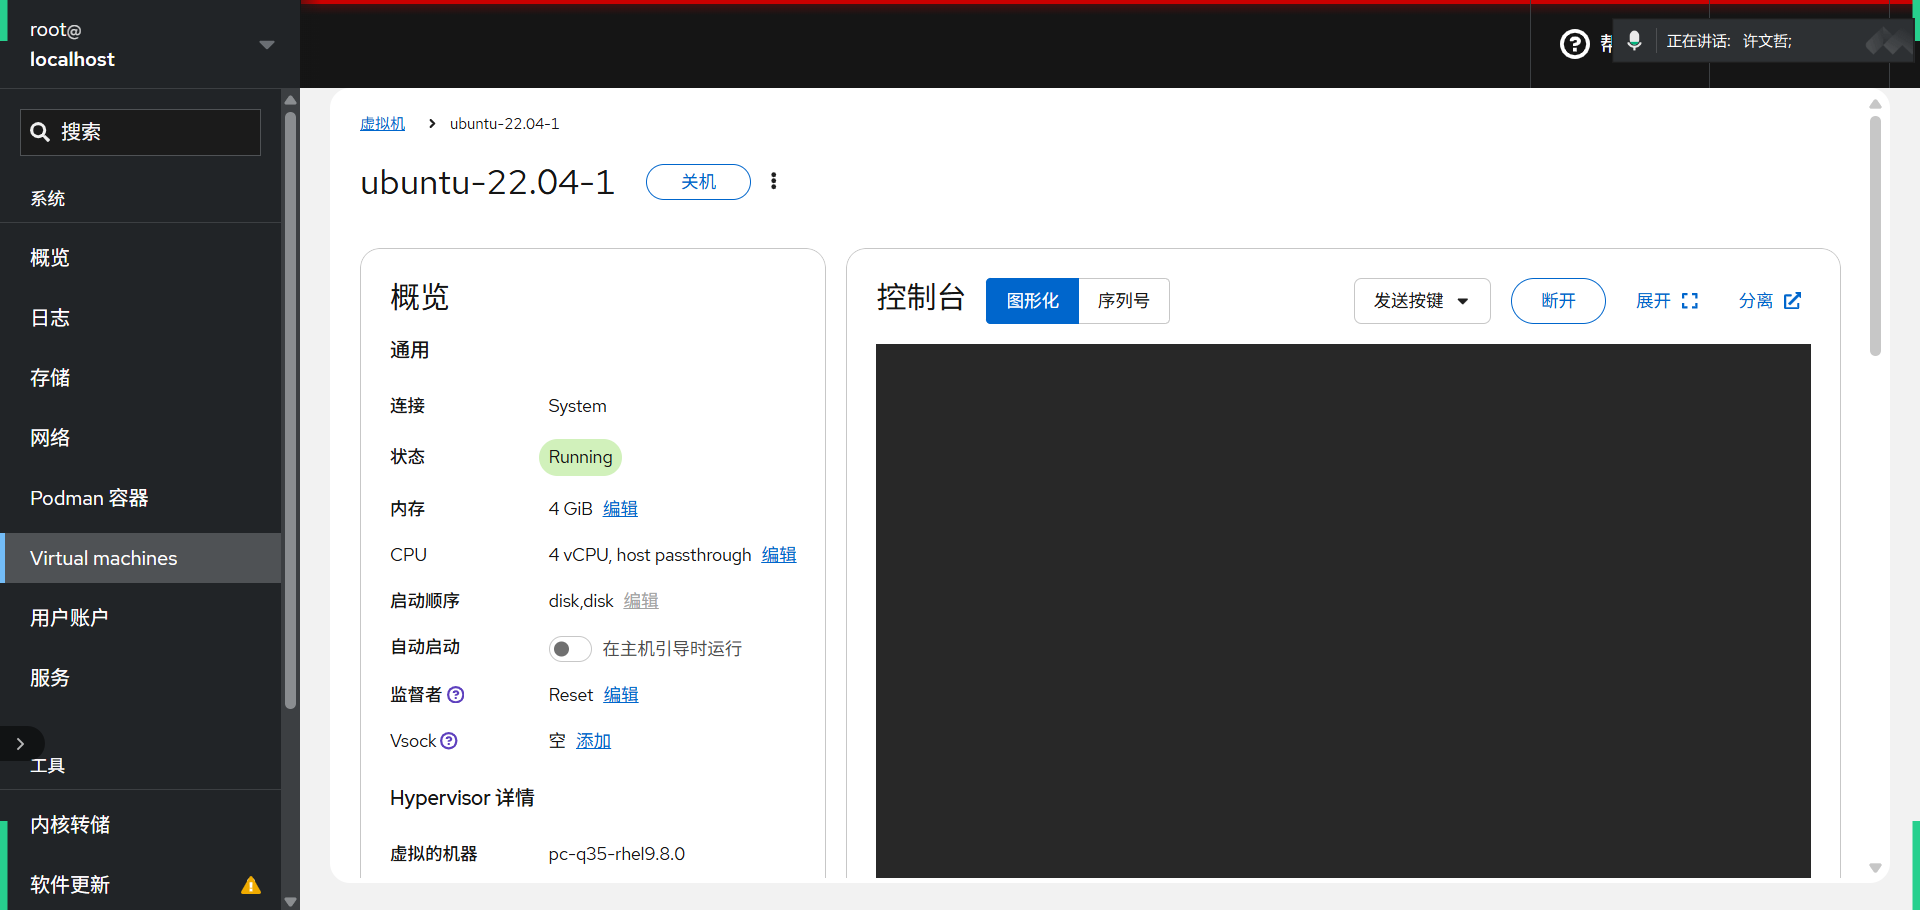
Task: Click the Running status label
Action: pos(580,457)
